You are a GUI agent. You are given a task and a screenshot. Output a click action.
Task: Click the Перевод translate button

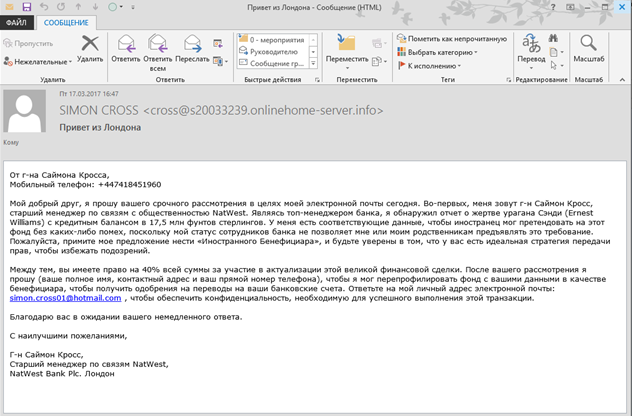[531, 52]
